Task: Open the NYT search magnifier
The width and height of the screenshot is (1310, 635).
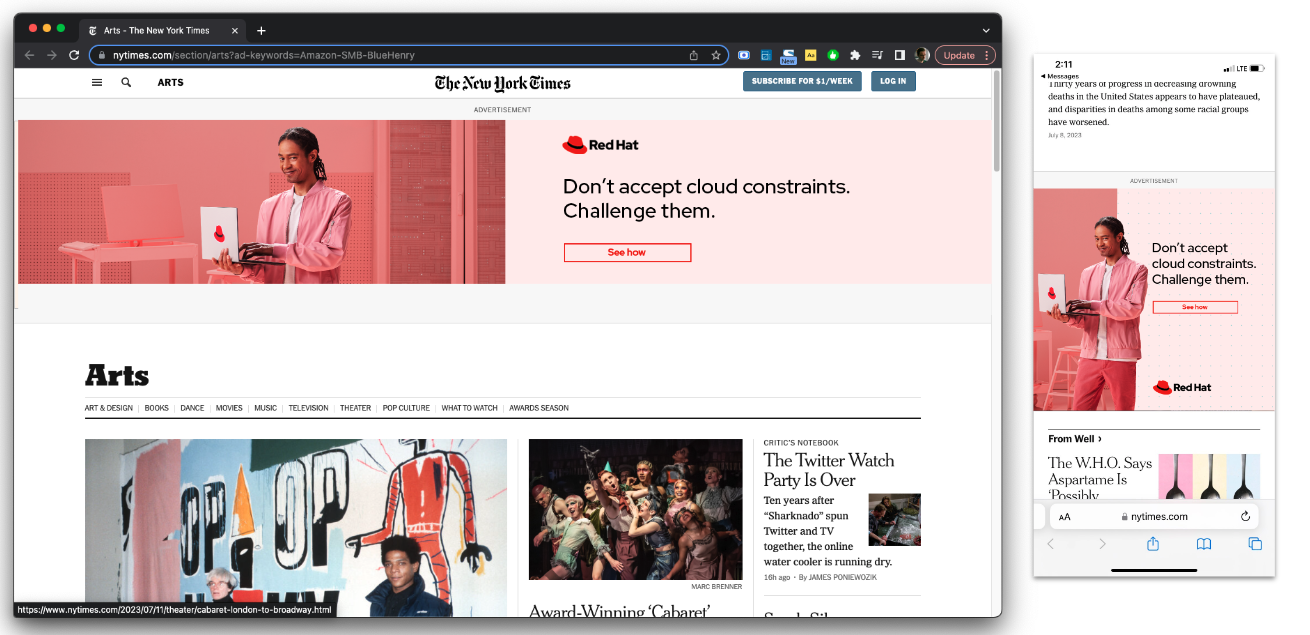Action: pos(126,82)
